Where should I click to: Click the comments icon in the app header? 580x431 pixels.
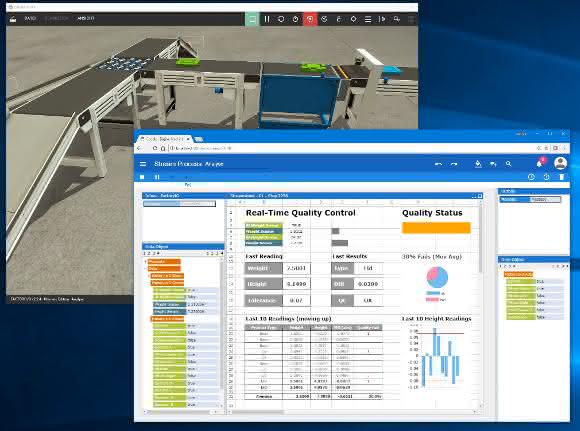pyautogui.click(x=493, y=164)
